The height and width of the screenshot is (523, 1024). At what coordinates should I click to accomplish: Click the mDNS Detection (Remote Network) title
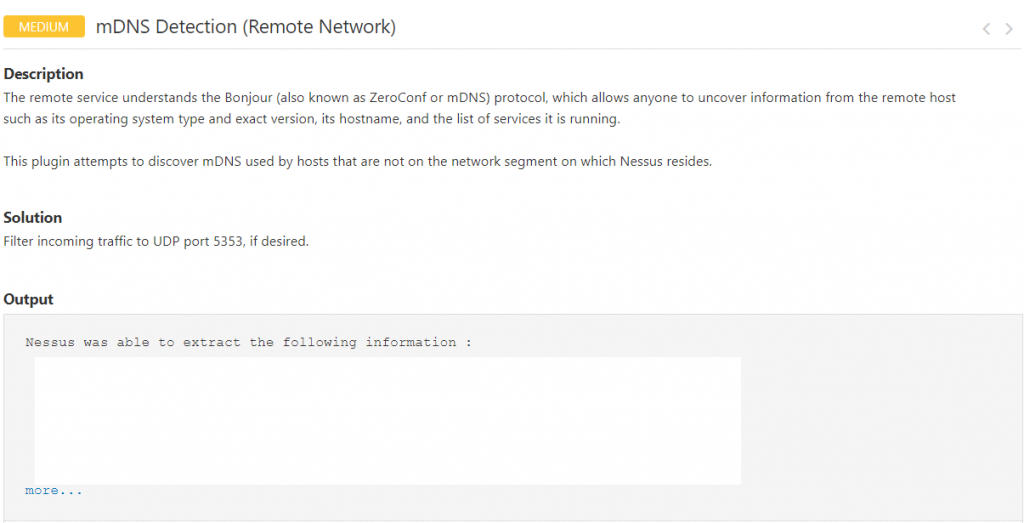coord(246,27)
